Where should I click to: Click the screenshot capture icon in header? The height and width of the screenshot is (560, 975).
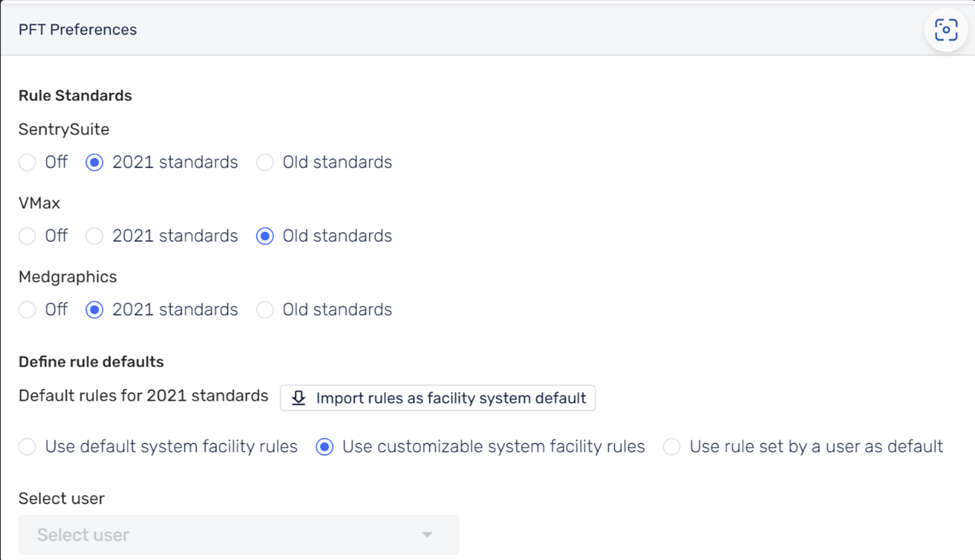946,30
